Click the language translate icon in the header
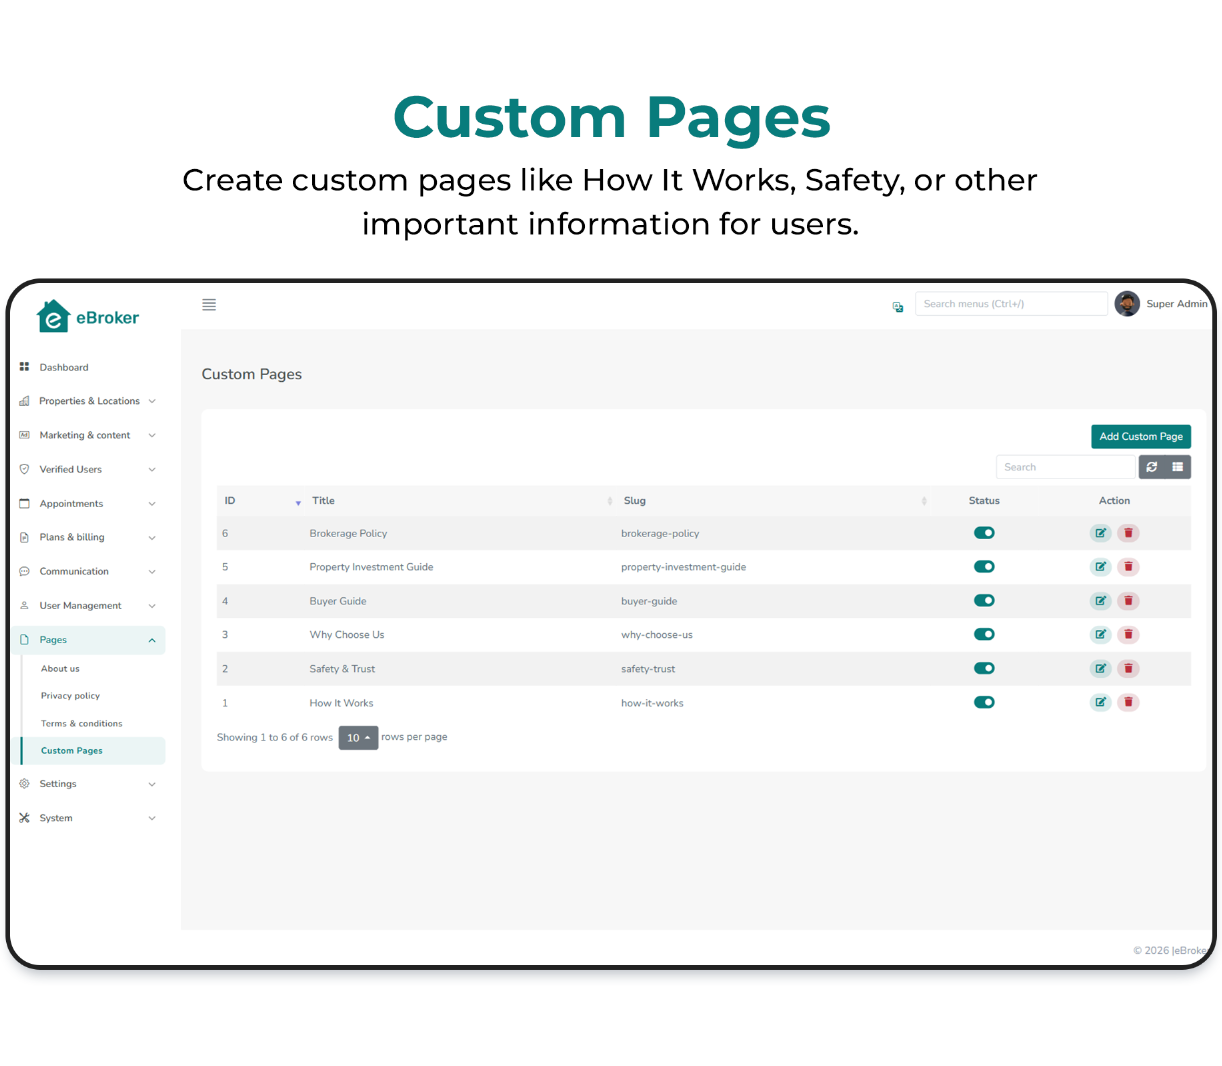1222x1066 pixels. [897, 306]
